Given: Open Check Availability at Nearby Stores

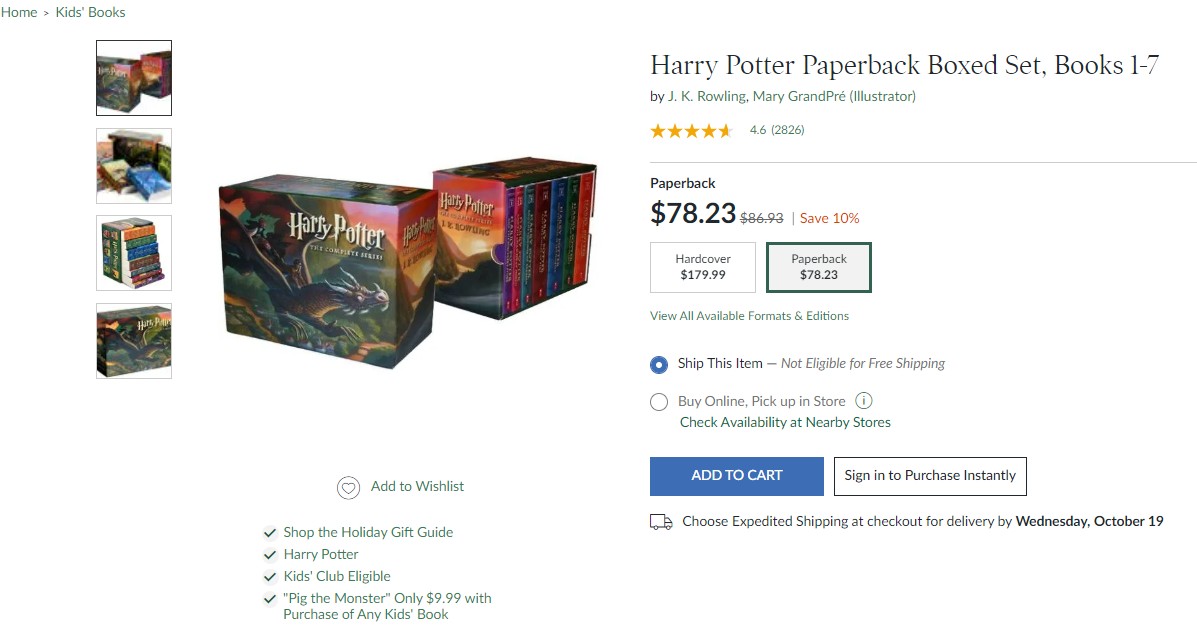Looking at the screenshot, I should pos(785,422).
